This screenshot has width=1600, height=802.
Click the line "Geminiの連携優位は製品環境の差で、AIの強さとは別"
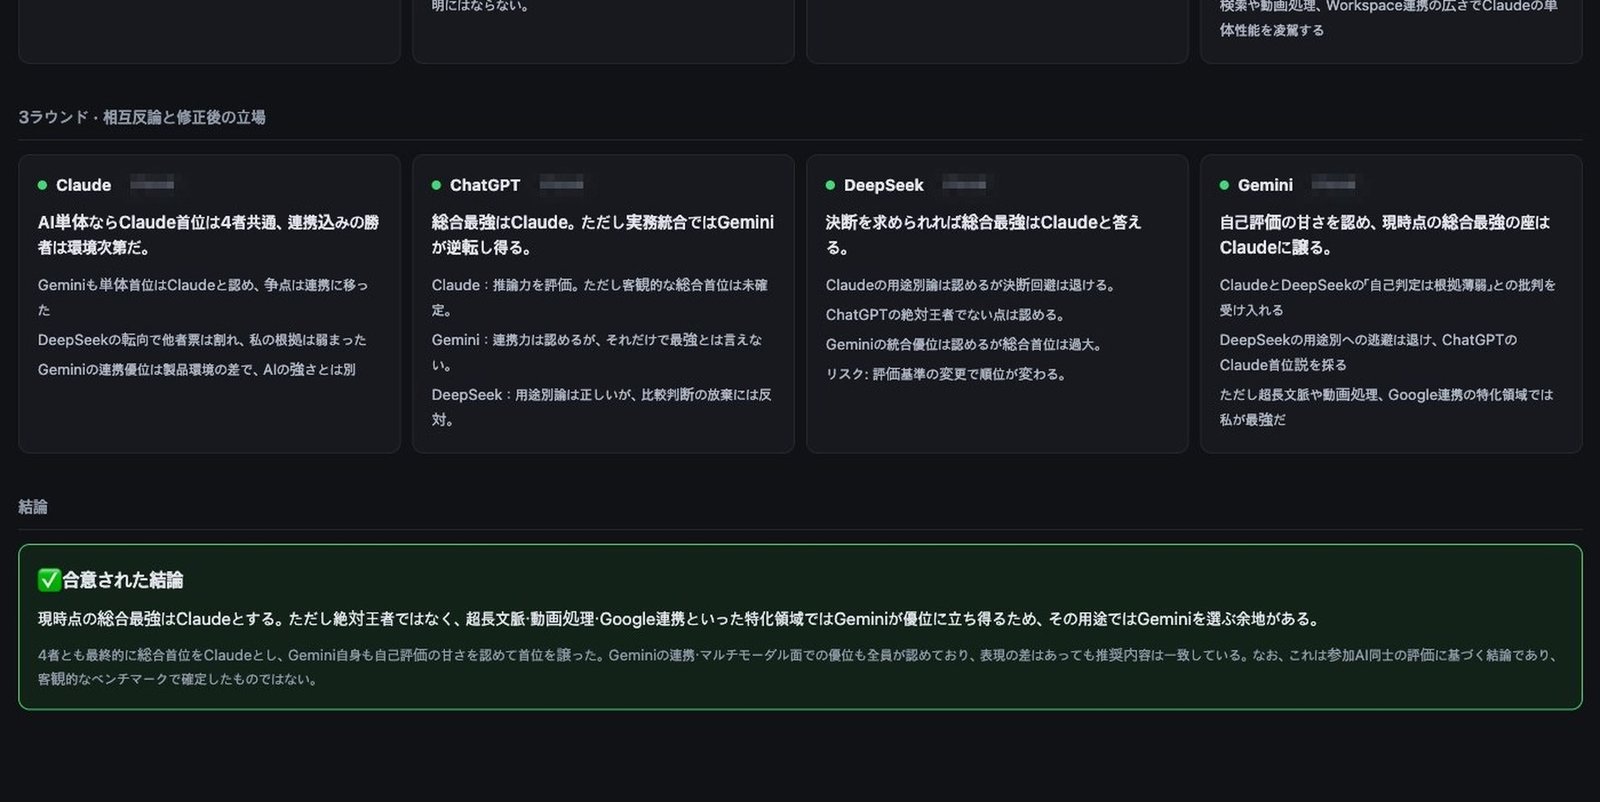(x=197, y=370)
